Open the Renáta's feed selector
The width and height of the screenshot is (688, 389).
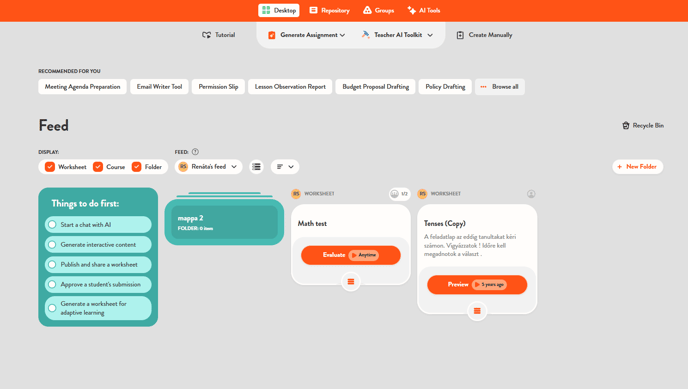(208, 167)
